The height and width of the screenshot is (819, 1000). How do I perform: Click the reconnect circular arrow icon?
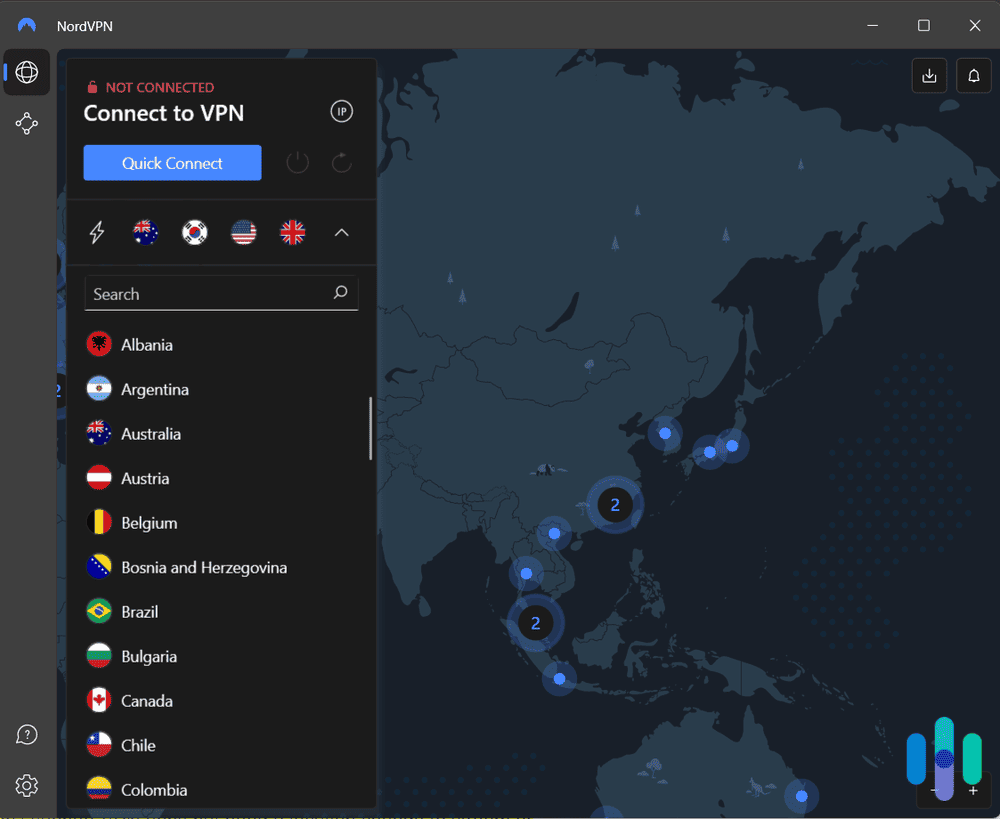click(341, 162)
